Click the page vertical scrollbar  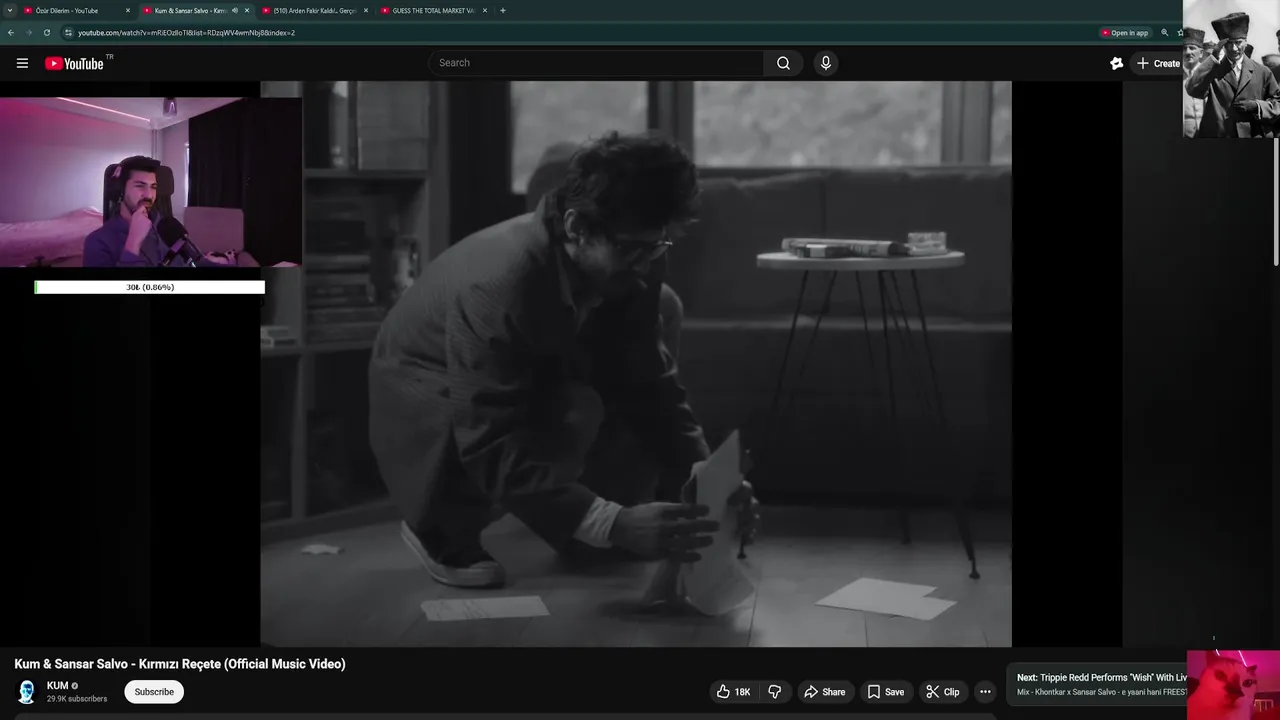pos(1275,200)
